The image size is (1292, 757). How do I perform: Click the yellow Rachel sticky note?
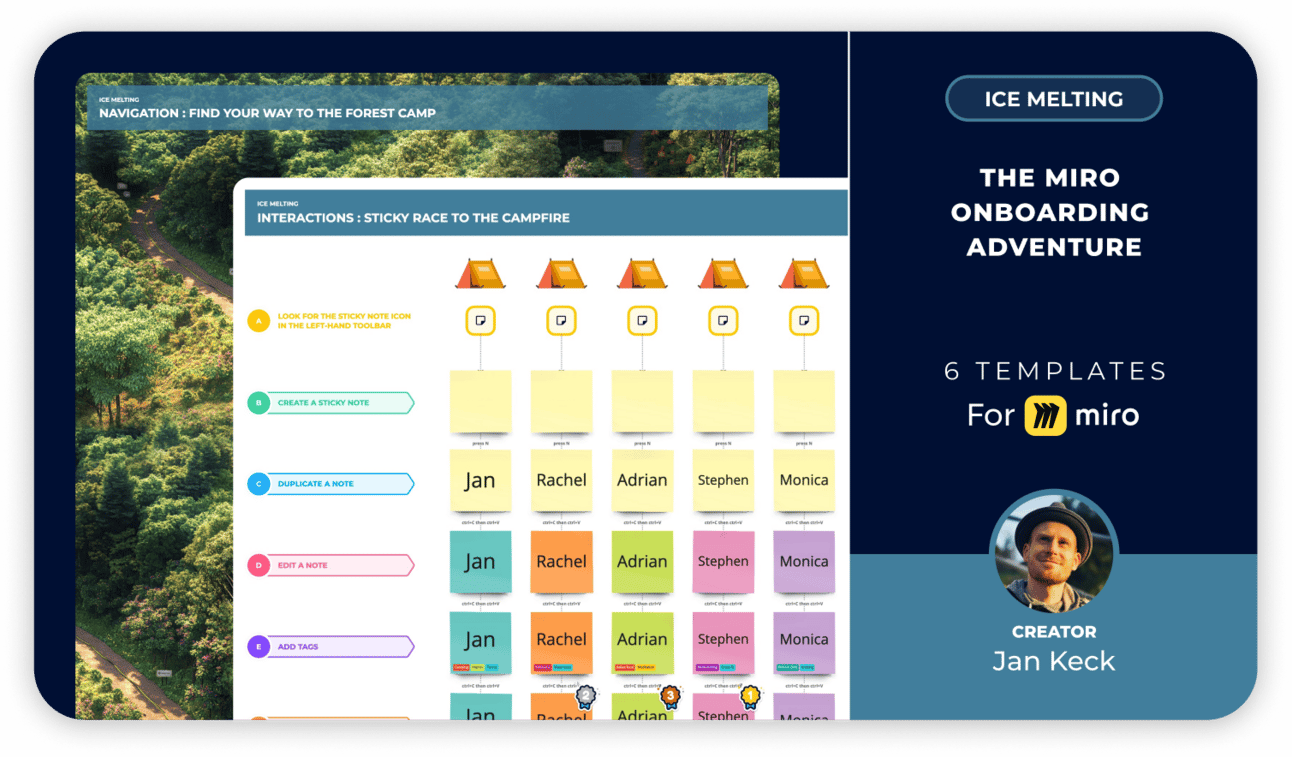[x=561, y=481]
